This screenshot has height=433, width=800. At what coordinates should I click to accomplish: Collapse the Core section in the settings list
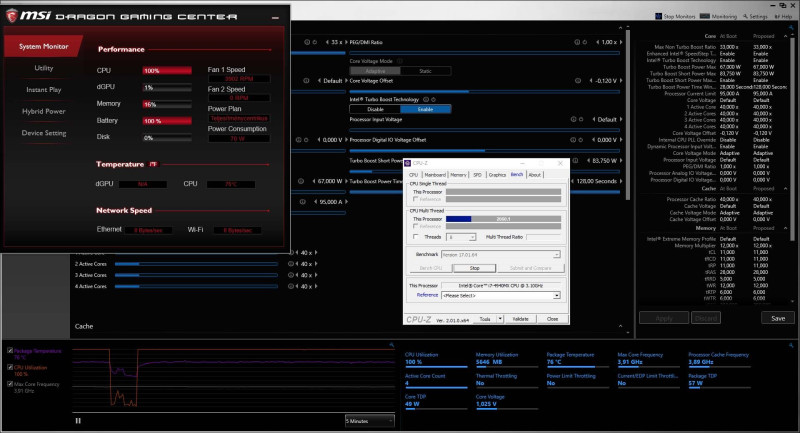(785, 36)
